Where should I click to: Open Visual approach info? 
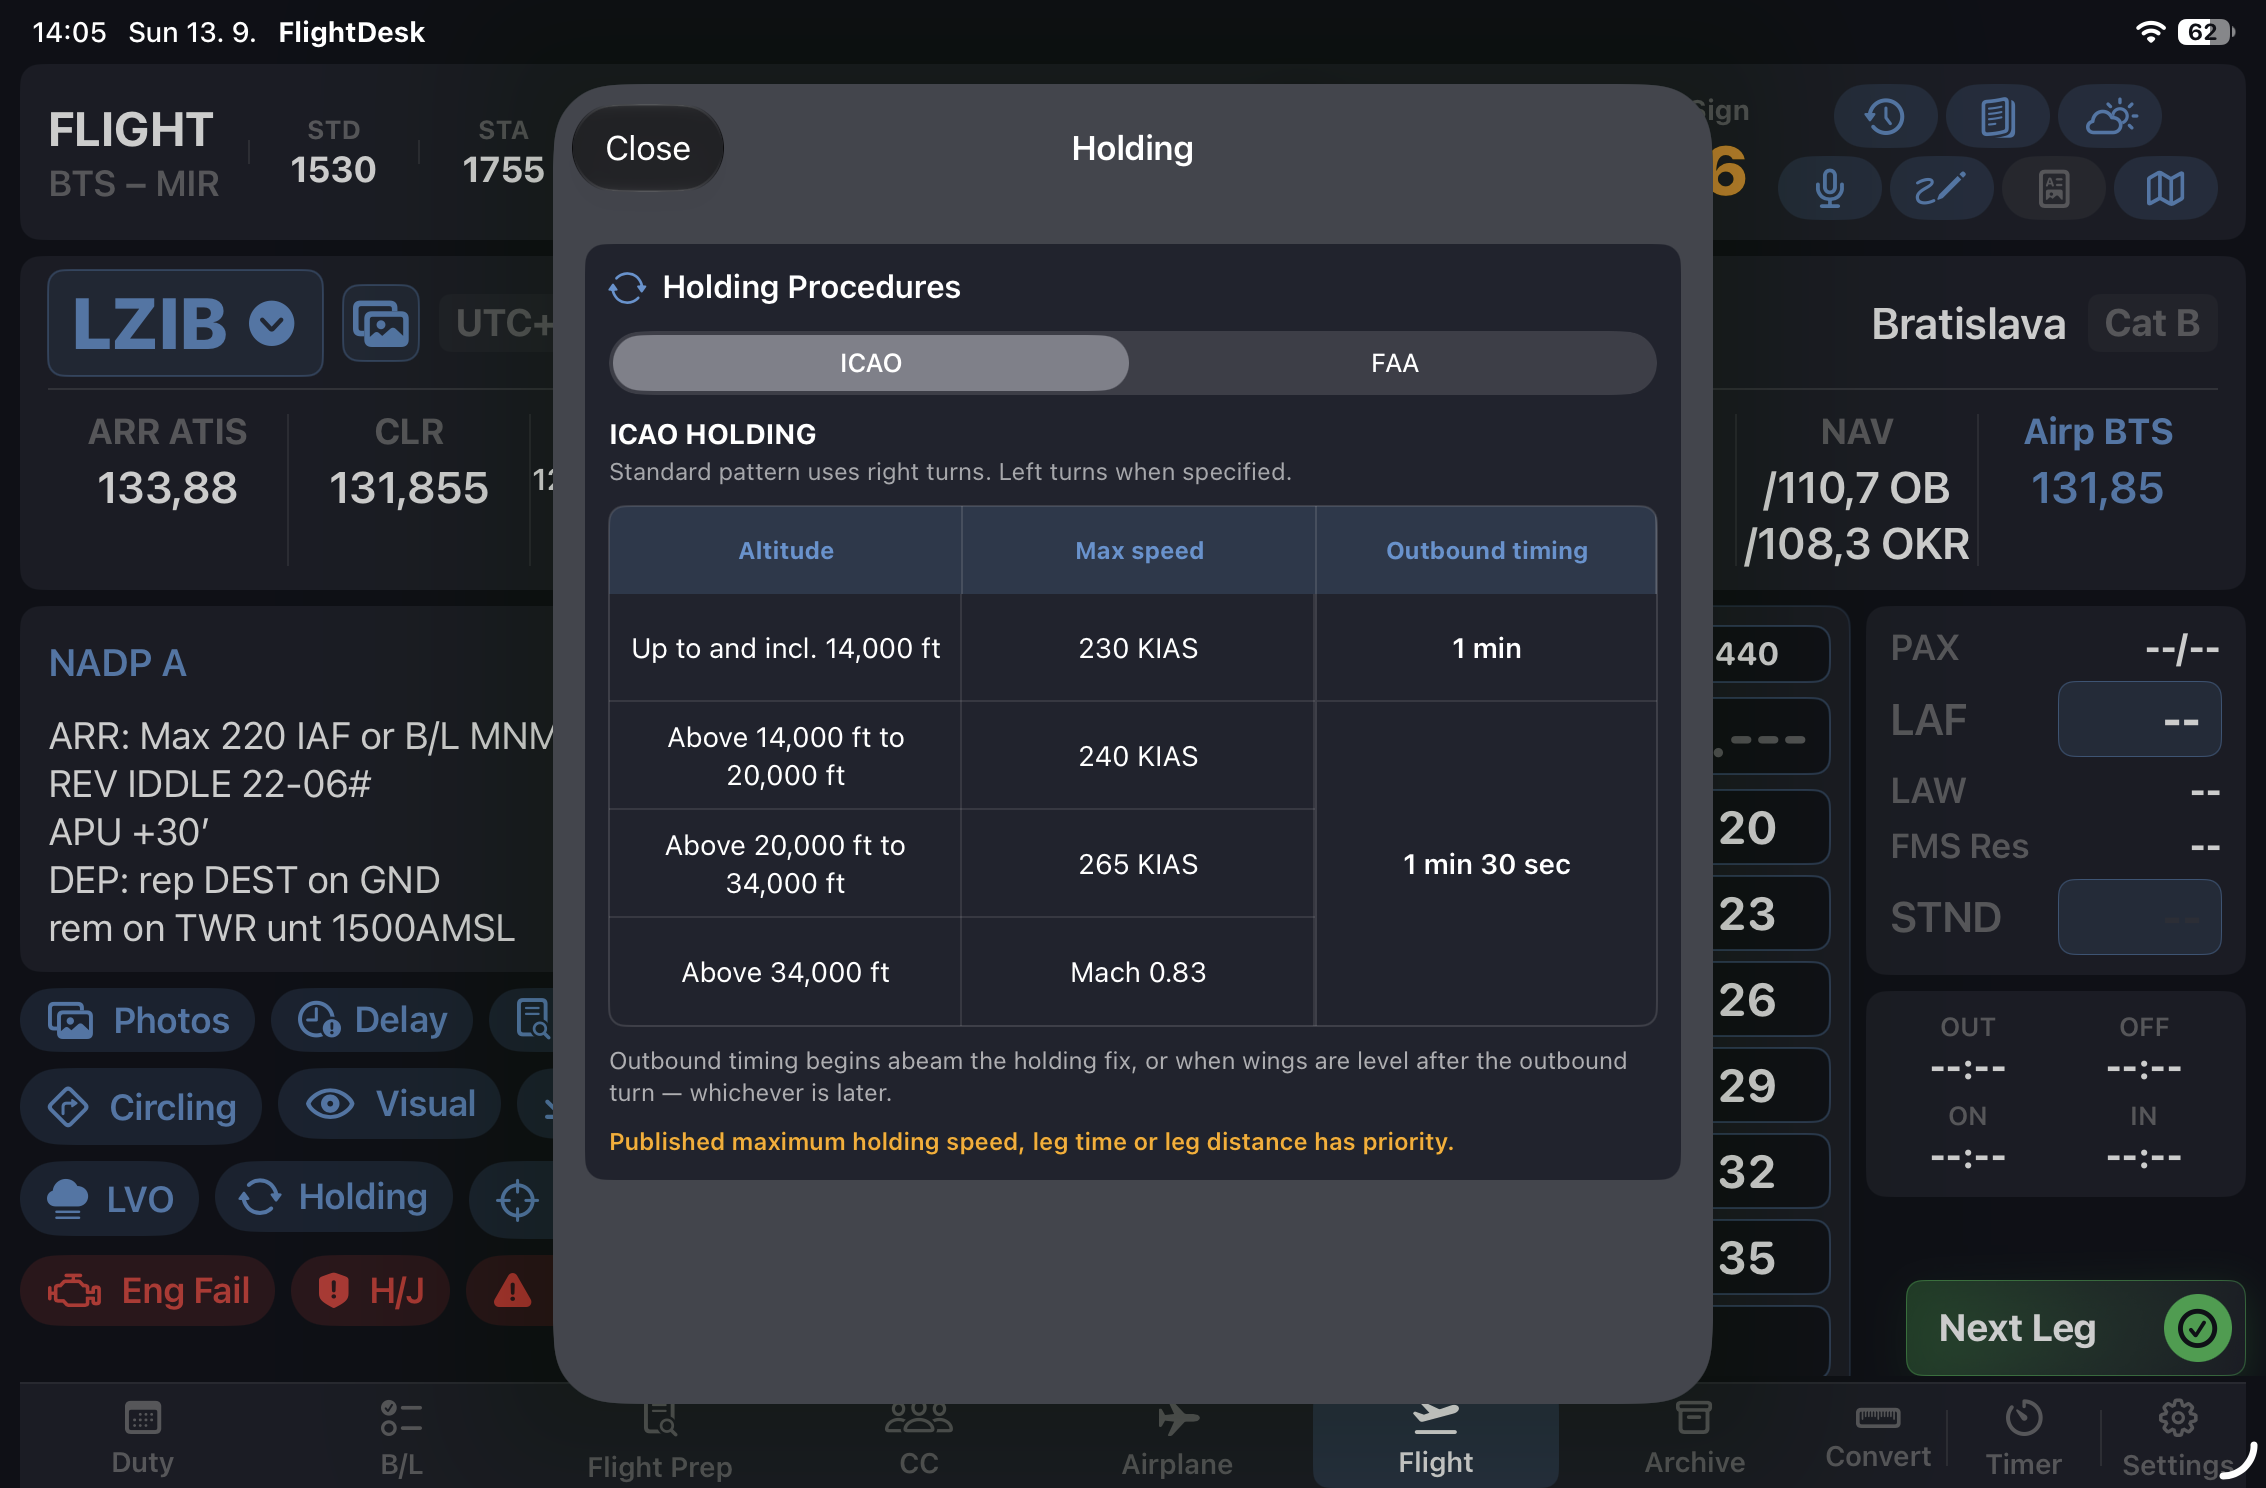pos(390,1104)
